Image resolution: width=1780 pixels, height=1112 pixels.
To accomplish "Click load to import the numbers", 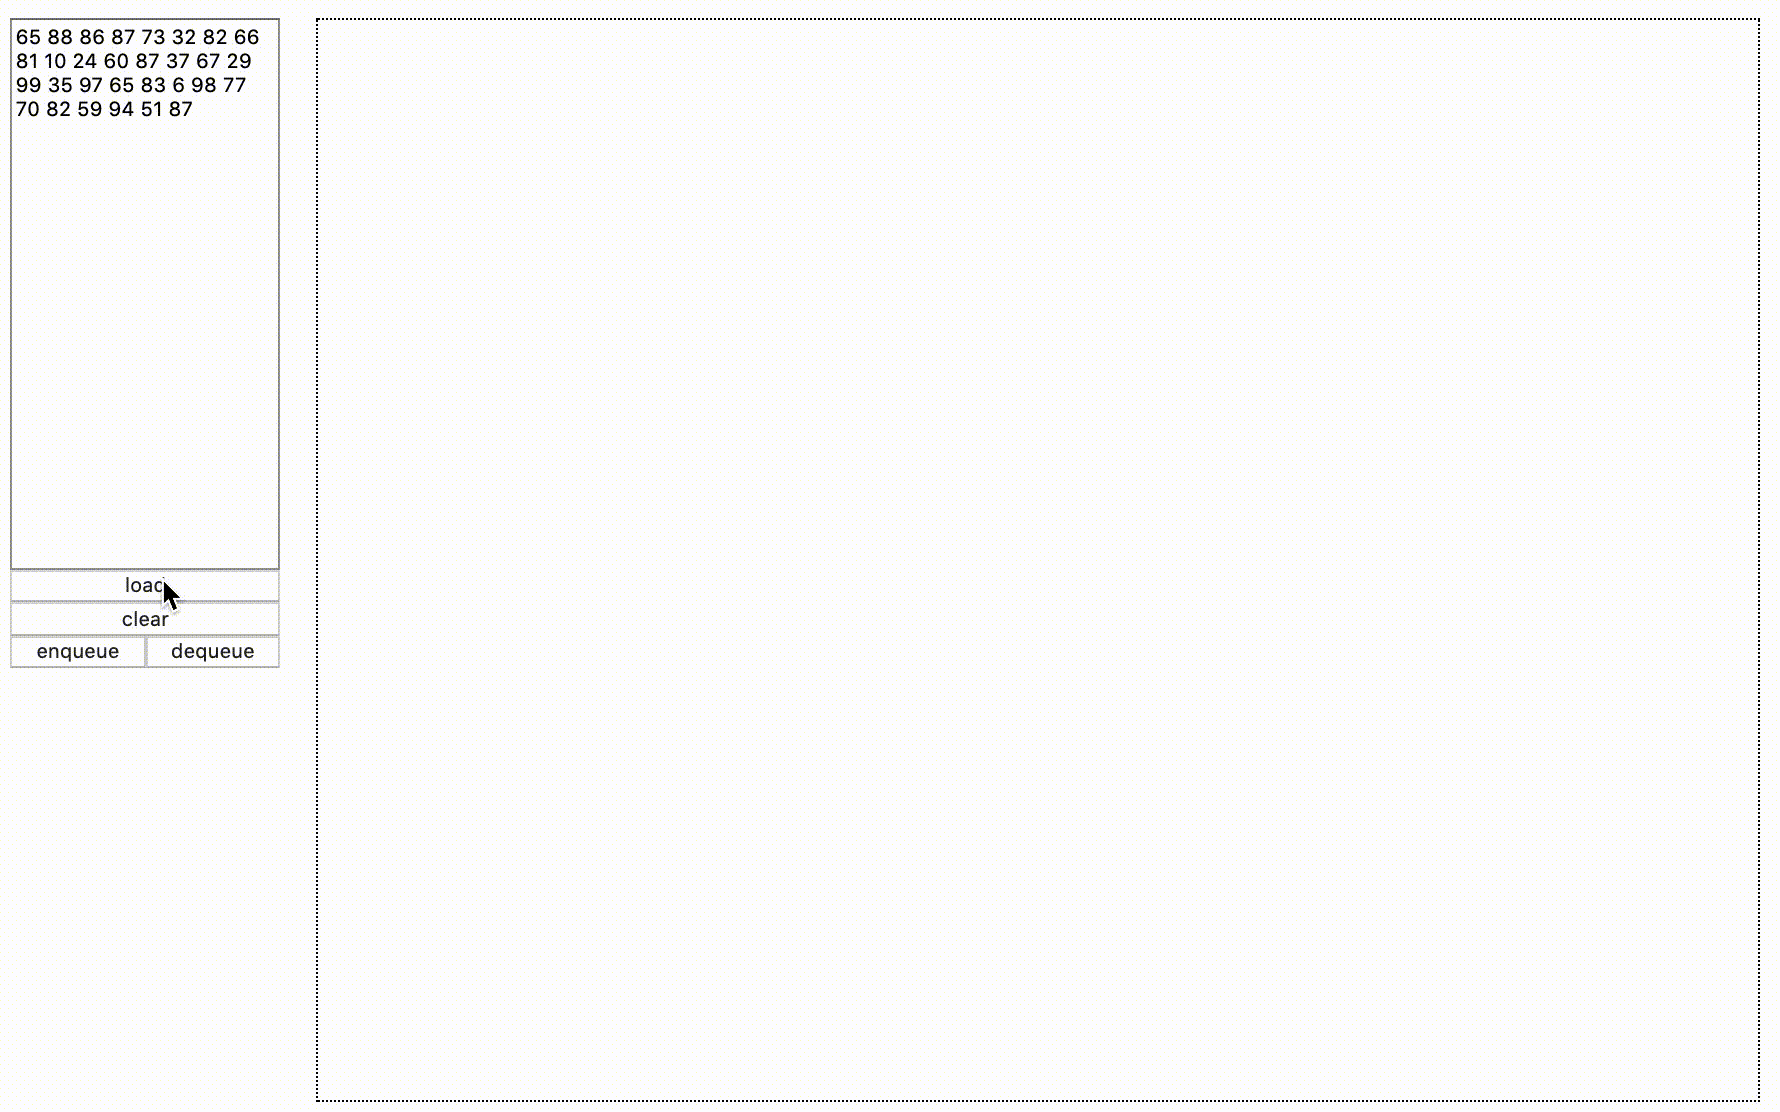I will pyautogui.click(x=144, y=585).
